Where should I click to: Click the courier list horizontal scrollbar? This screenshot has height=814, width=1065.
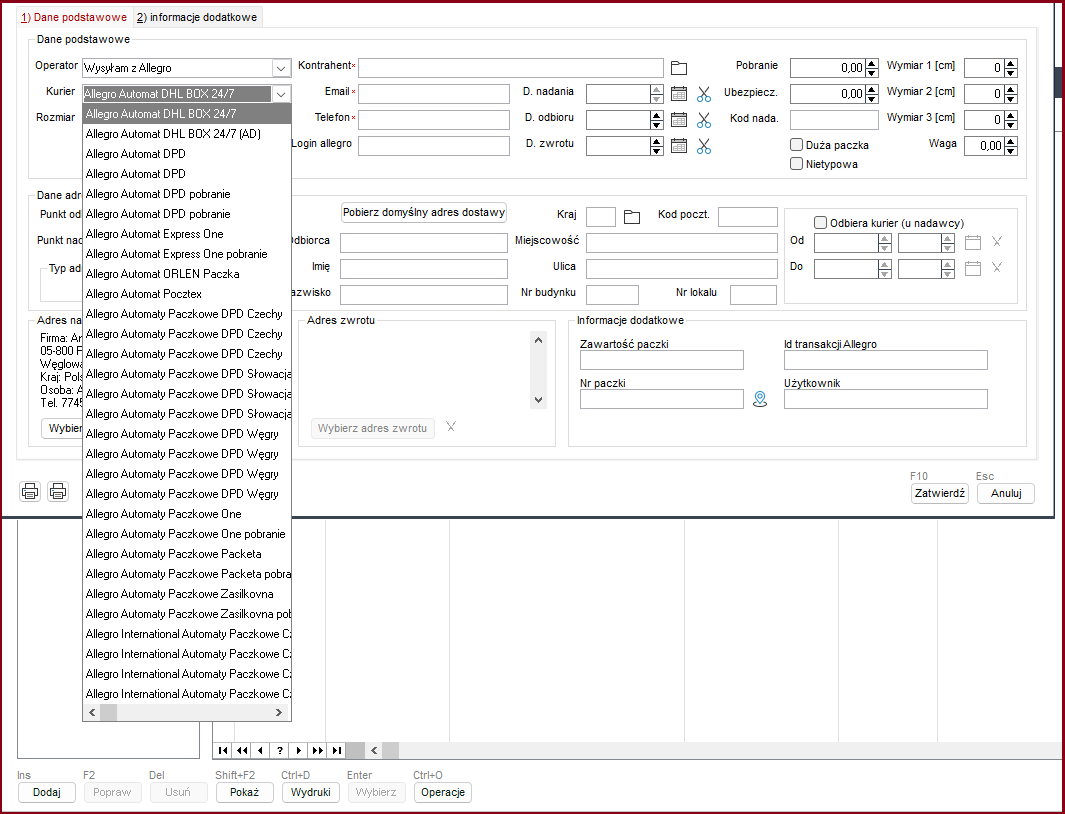point(187,712)
